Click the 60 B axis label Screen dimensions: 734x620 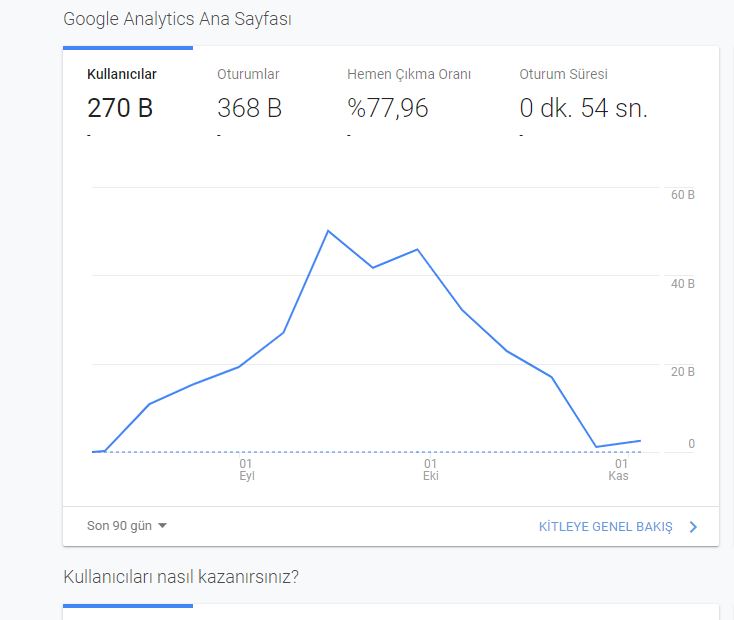(683, 195)
